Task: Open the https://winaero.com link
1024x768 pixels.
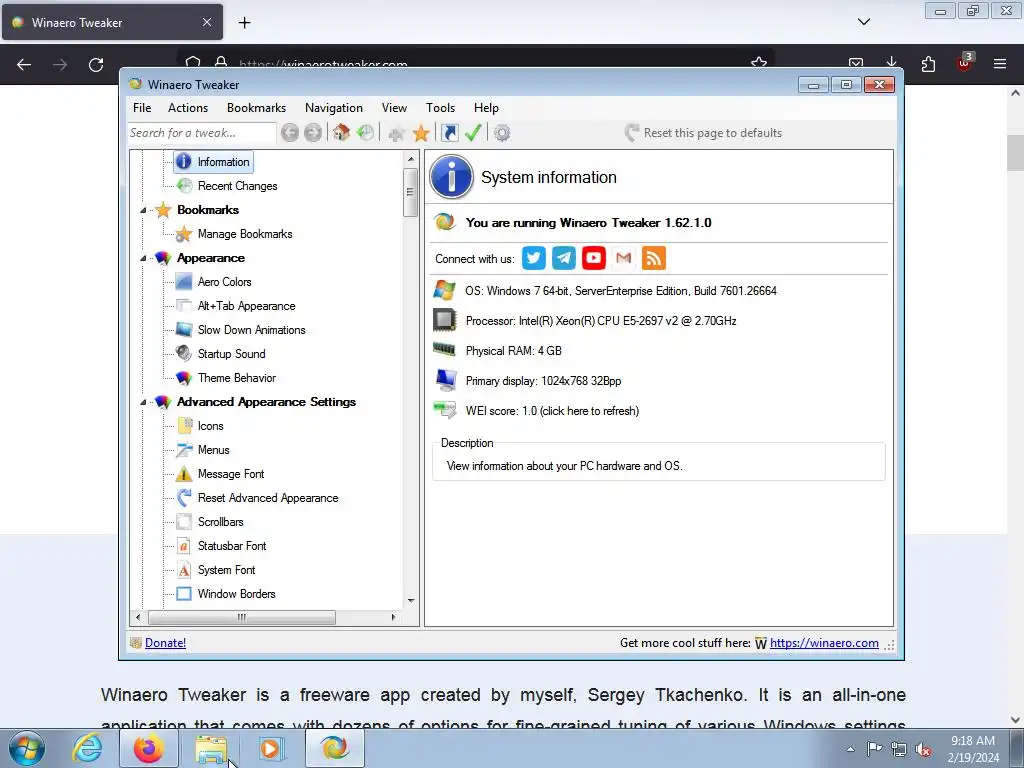Action: (824, 643)
